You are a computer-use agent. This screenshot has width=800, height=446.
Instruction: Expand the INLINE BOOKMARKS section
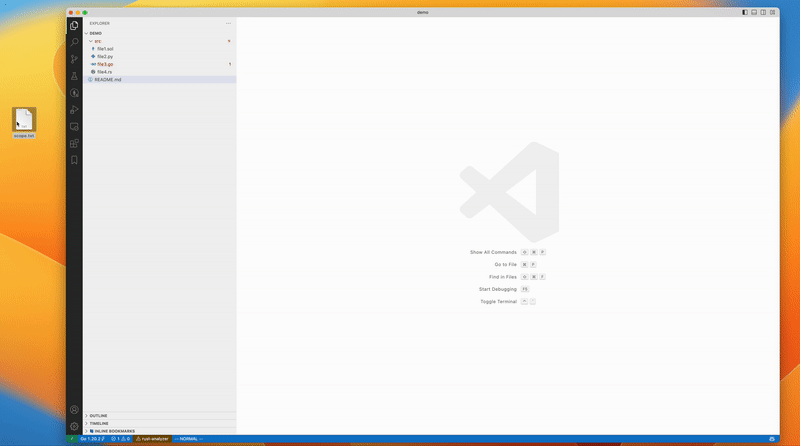click(x=160, y=431)
